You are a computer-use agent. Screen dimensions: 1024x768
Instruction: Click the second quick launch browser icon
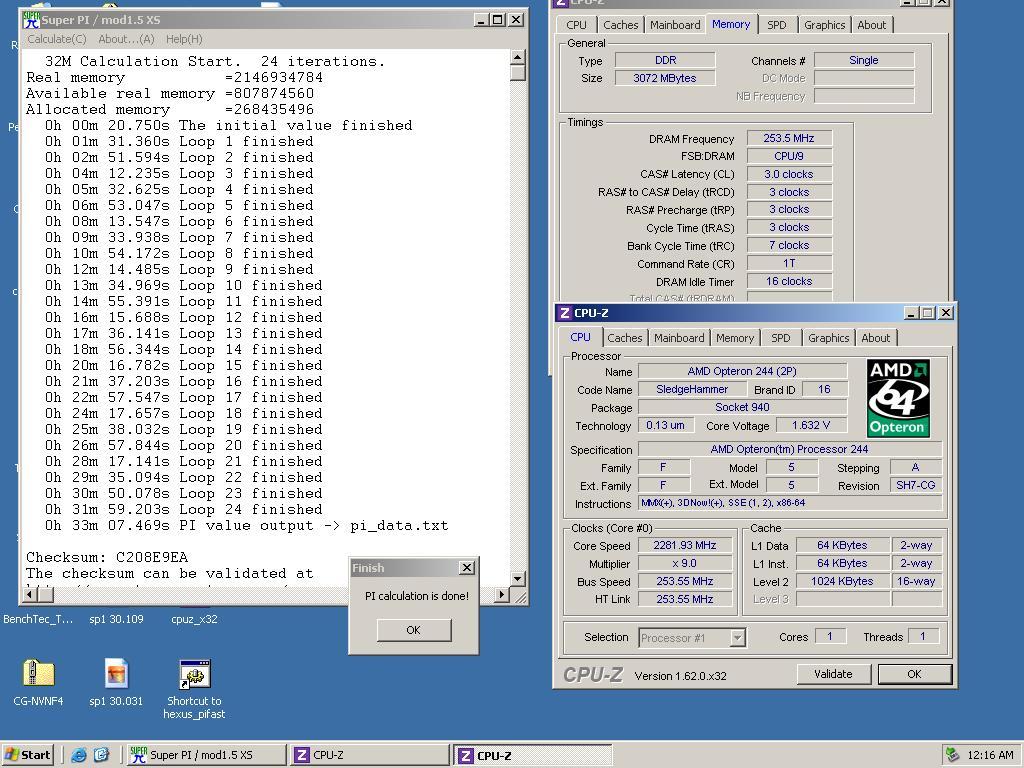(101, 755)
